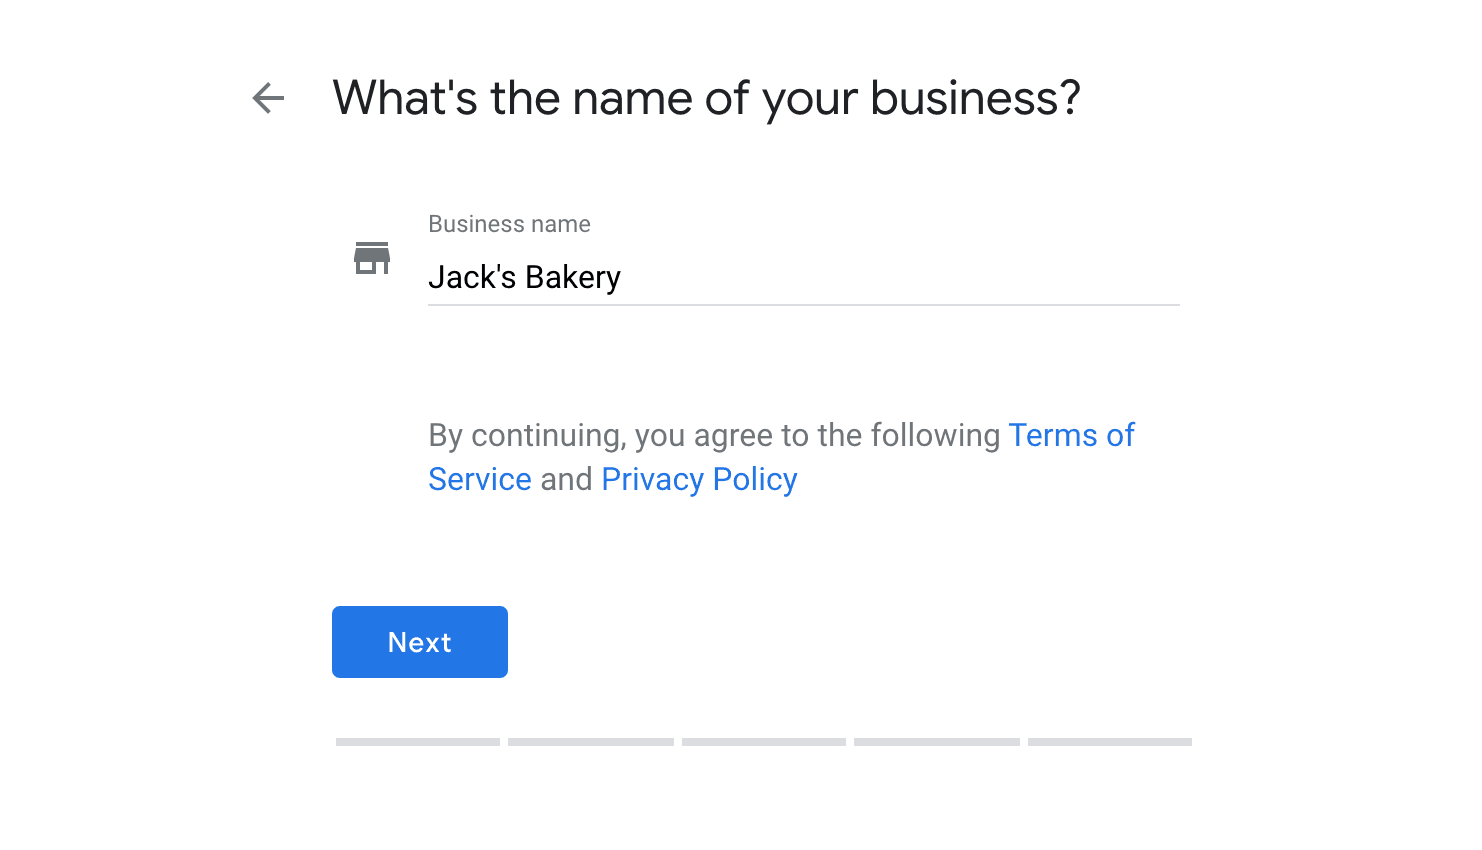Click the storefront icon beside Business name
The image size is (1482, 850).
[372, 258]
